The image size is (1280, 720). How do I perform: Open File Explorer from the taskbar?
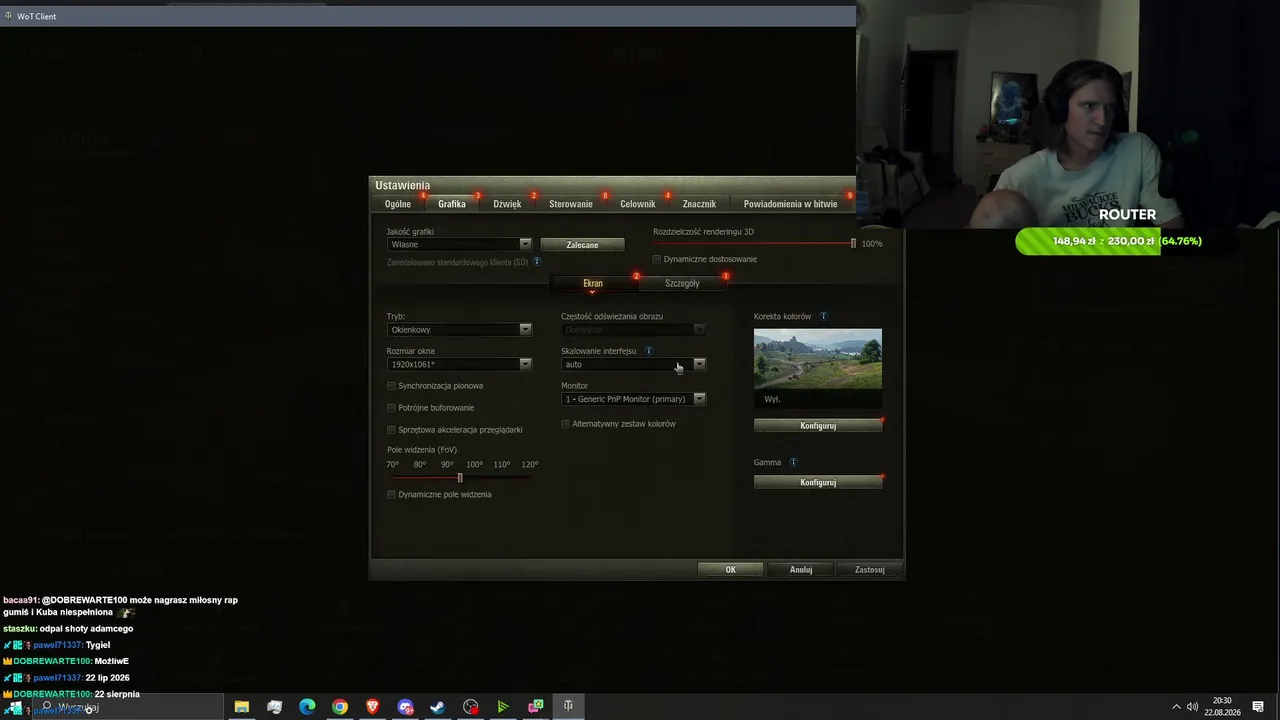click(242, 707)
